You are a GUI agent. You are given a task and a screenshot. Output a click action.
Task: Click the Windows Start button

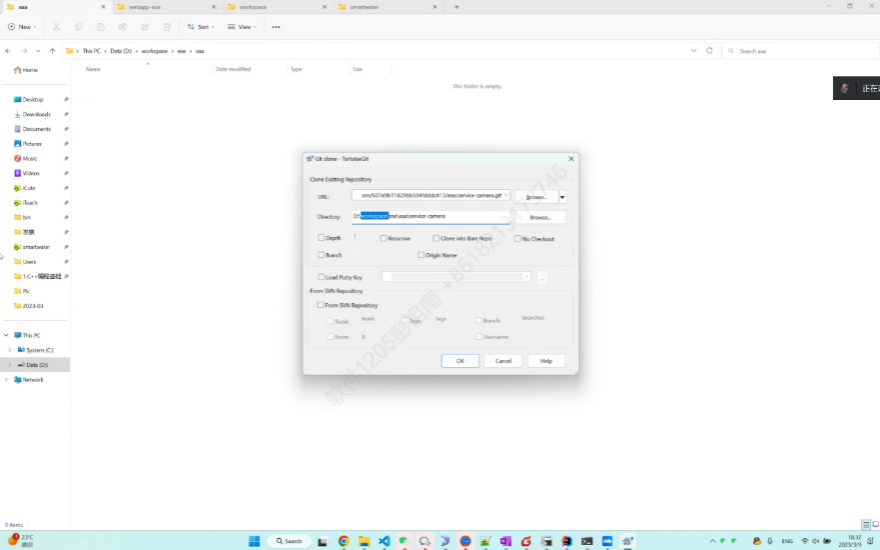tap(254, 541)
